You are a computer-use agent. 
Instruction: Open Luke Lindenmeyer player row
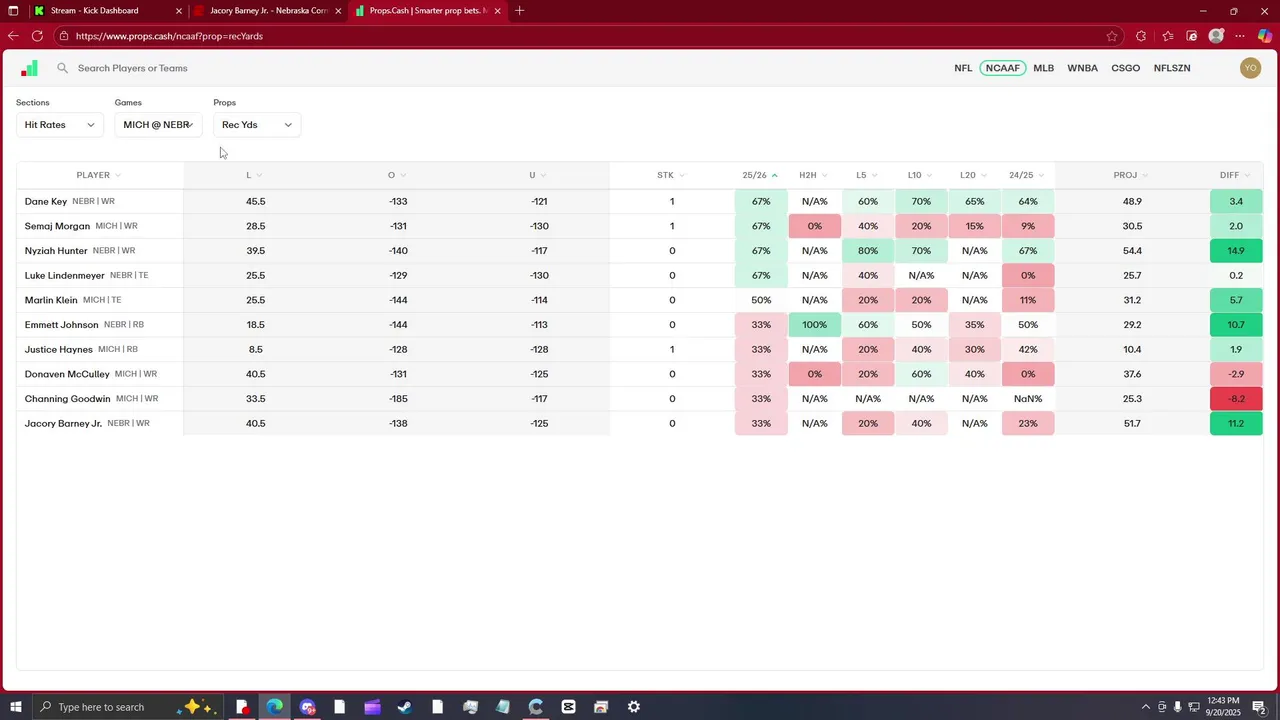[639, 275]
